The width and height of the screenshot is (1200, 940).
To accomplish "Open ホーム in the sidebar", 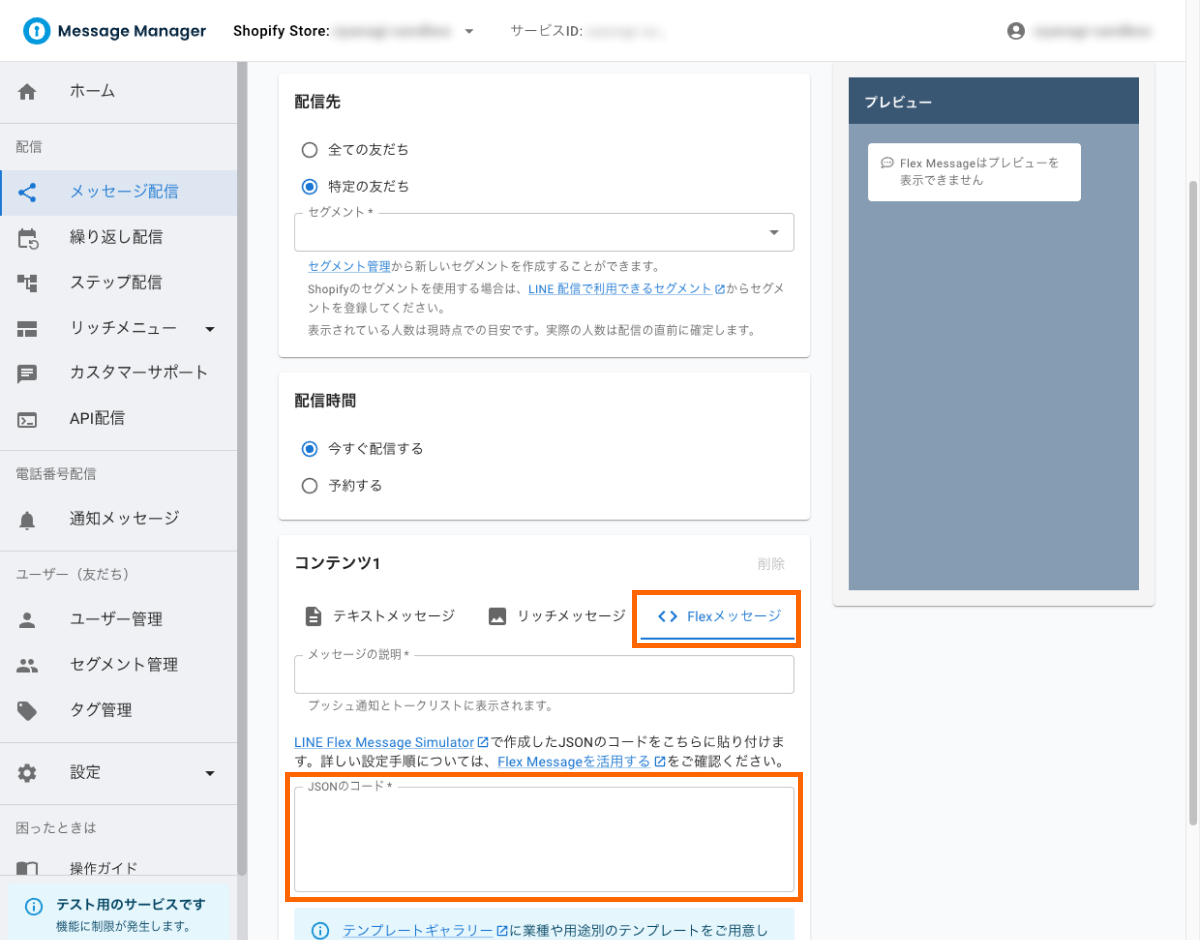I will 118,91.
